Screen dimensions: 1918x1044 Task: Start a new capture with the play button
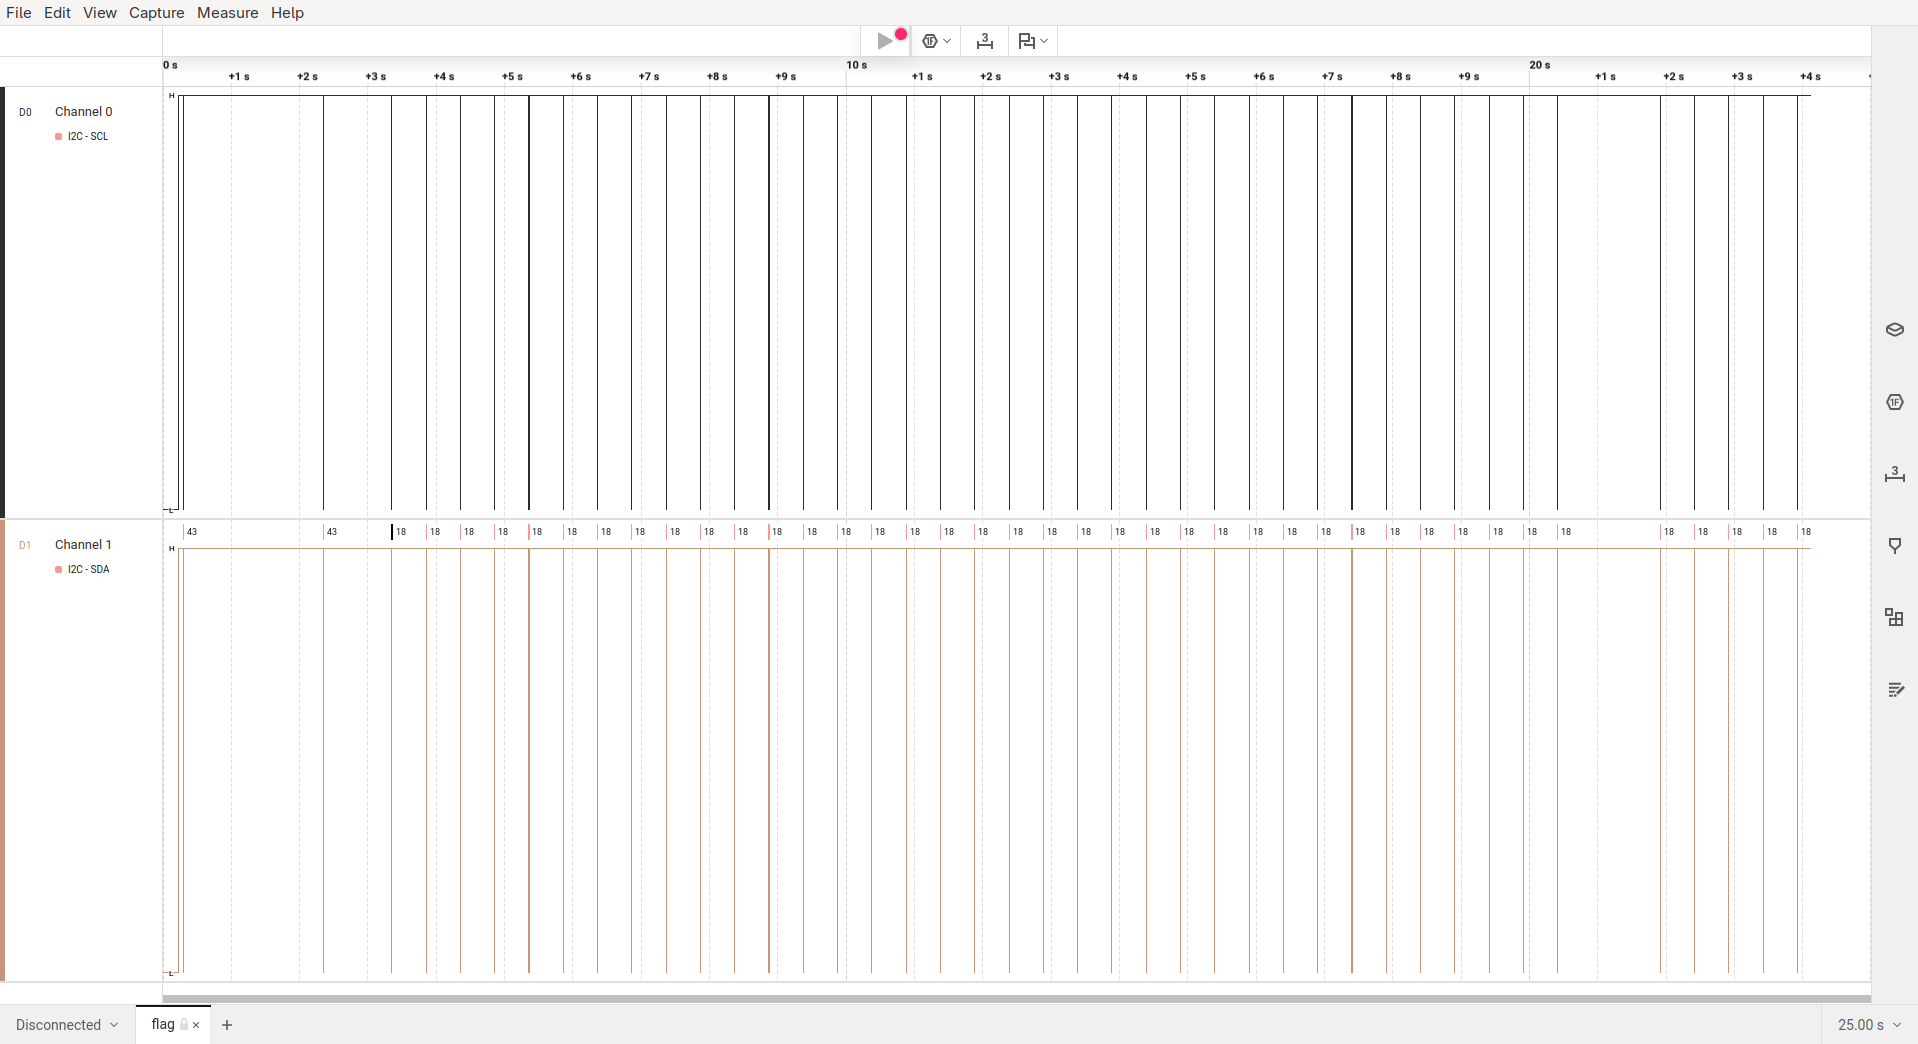coord(885,41)
